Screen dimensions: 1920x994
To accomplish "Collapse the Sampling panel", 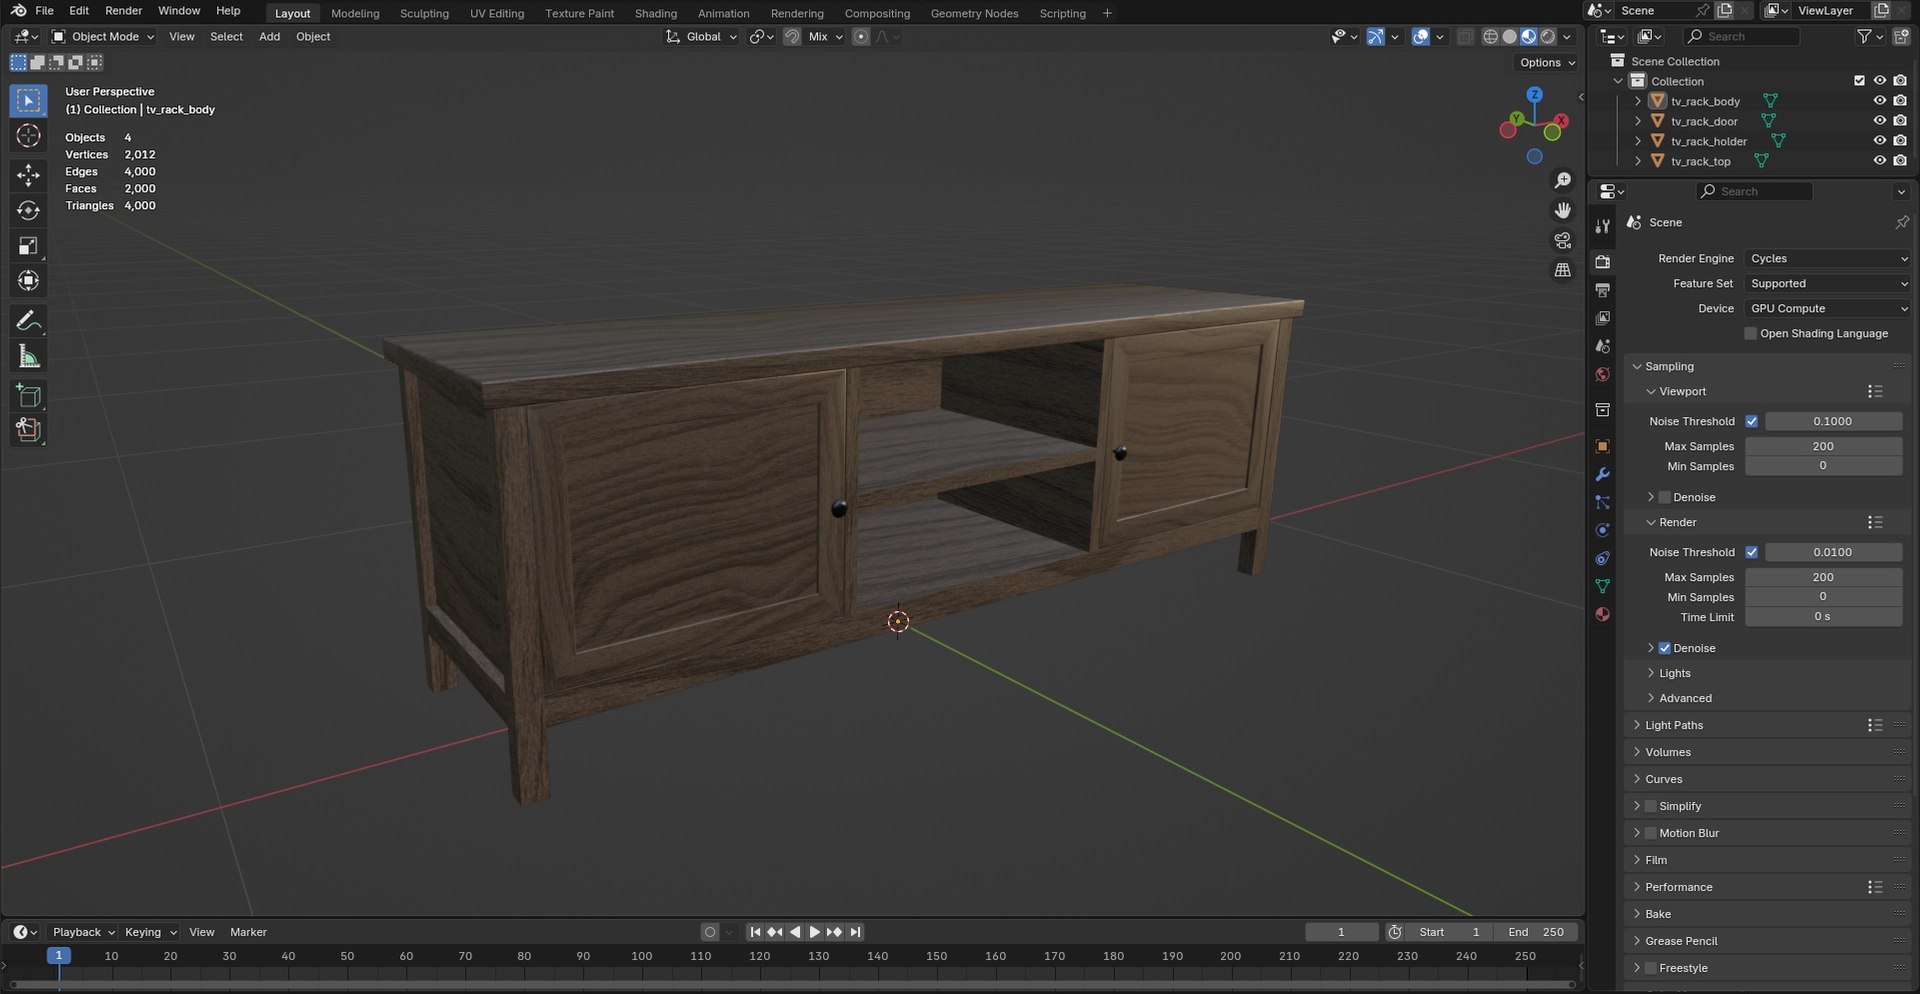I will coord(1669,367).
